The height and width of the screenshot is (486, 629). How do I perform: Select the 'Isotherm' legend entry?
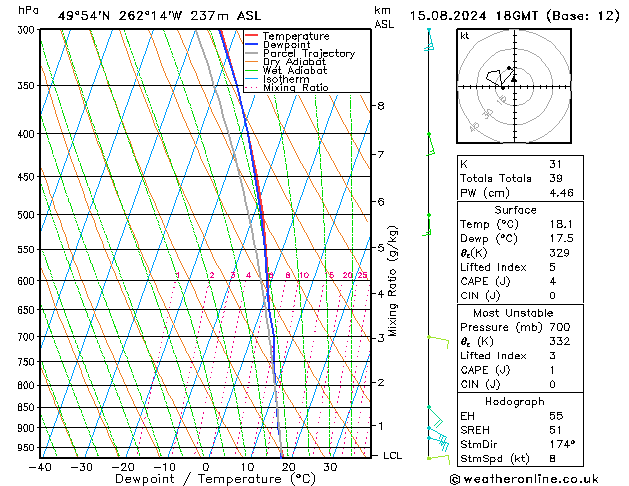coord(286,79)
